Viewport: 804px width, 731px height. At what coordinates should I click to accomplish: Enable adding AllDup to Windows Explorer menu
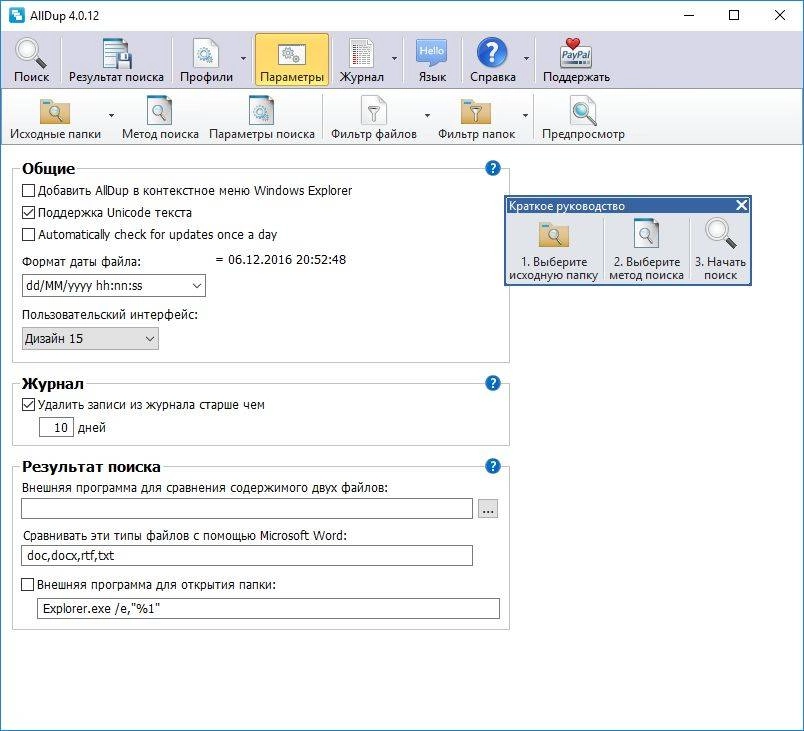(28, 191)
